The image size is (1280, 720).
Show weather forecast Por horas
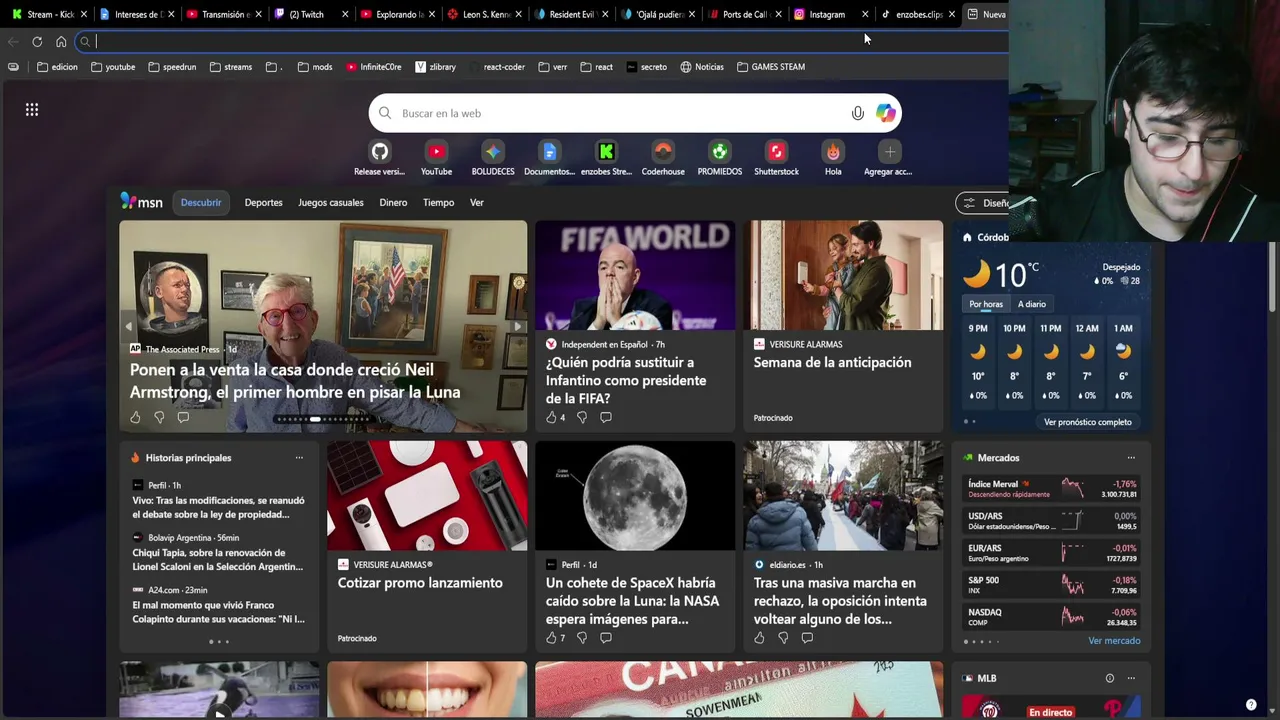click(x=986, y=304)
